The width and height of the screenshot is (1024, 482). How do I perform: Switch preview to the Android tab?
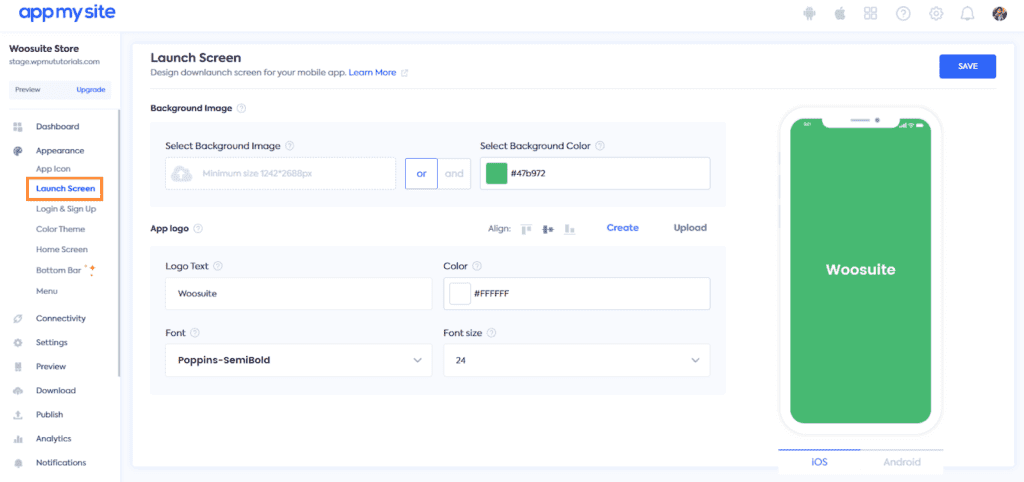902,462
